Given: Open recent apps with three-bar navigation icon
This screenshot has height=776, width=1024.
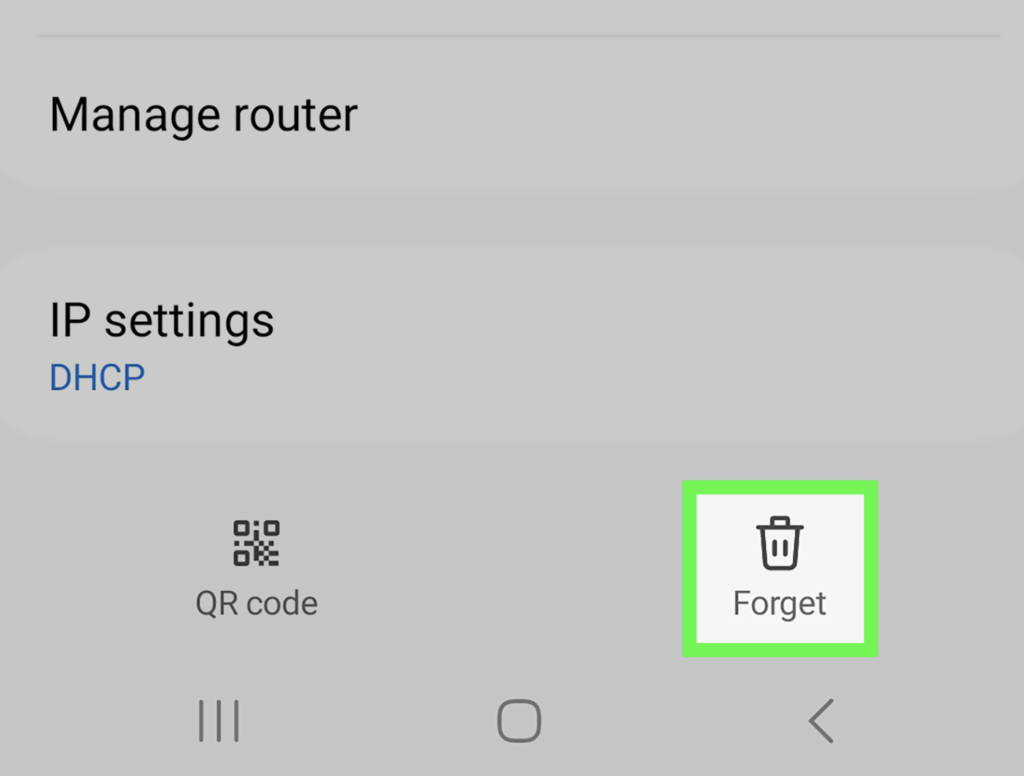Looking at the screenshot, I should (219, 721).
